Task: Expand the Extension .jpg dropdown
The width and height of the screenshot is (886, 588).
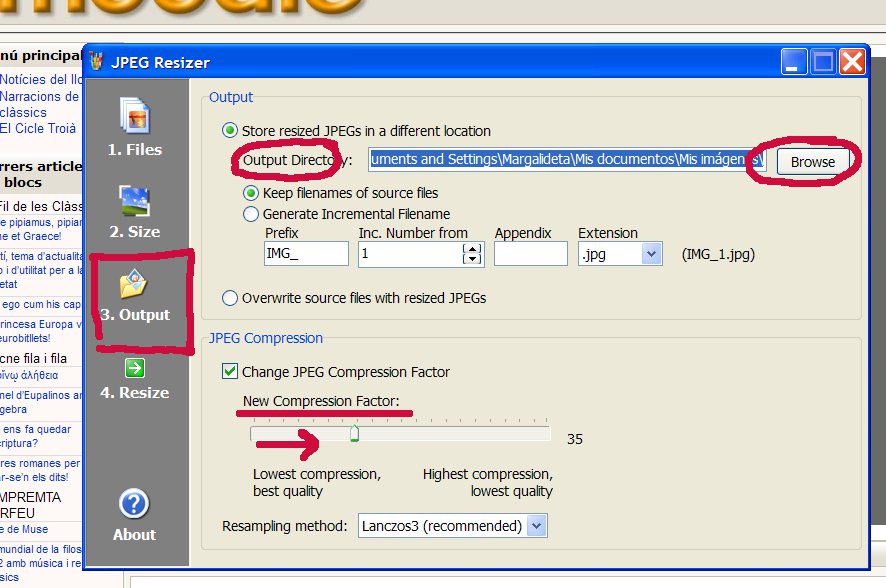Action: click(651, 254)
